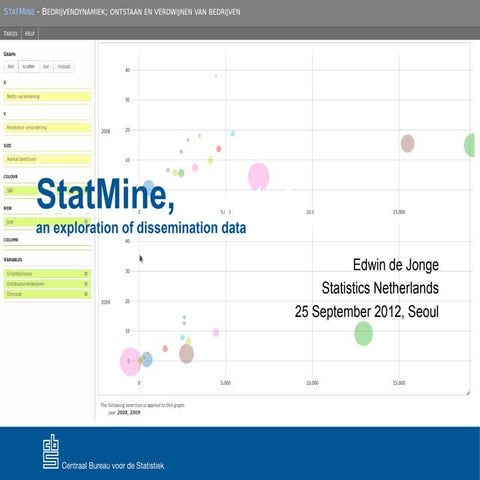Click the tiny grey bubble near 40 in 2008

point(216,76)
